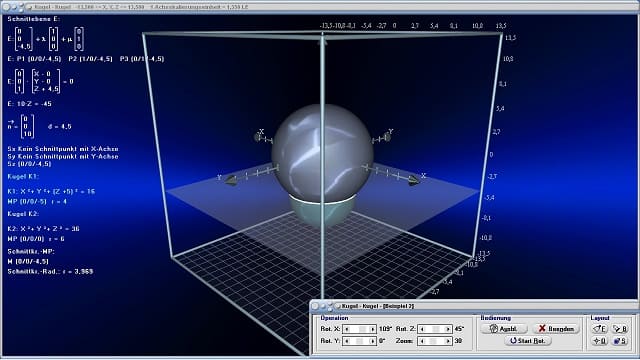Screen dimensions: 640x360
Task: Click the text 'E: 10·Z = -45'
Action: click(29, 104)
